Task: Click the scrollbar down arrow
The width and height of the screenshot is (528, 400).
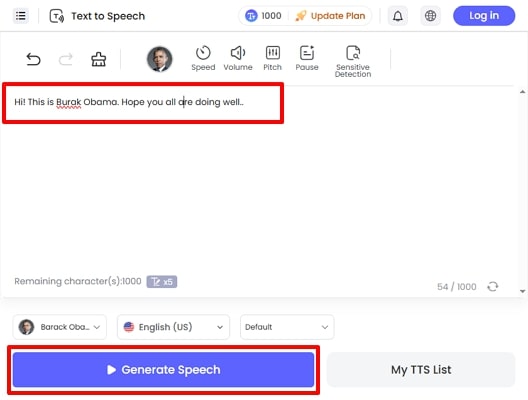Action: pos(522,291)
